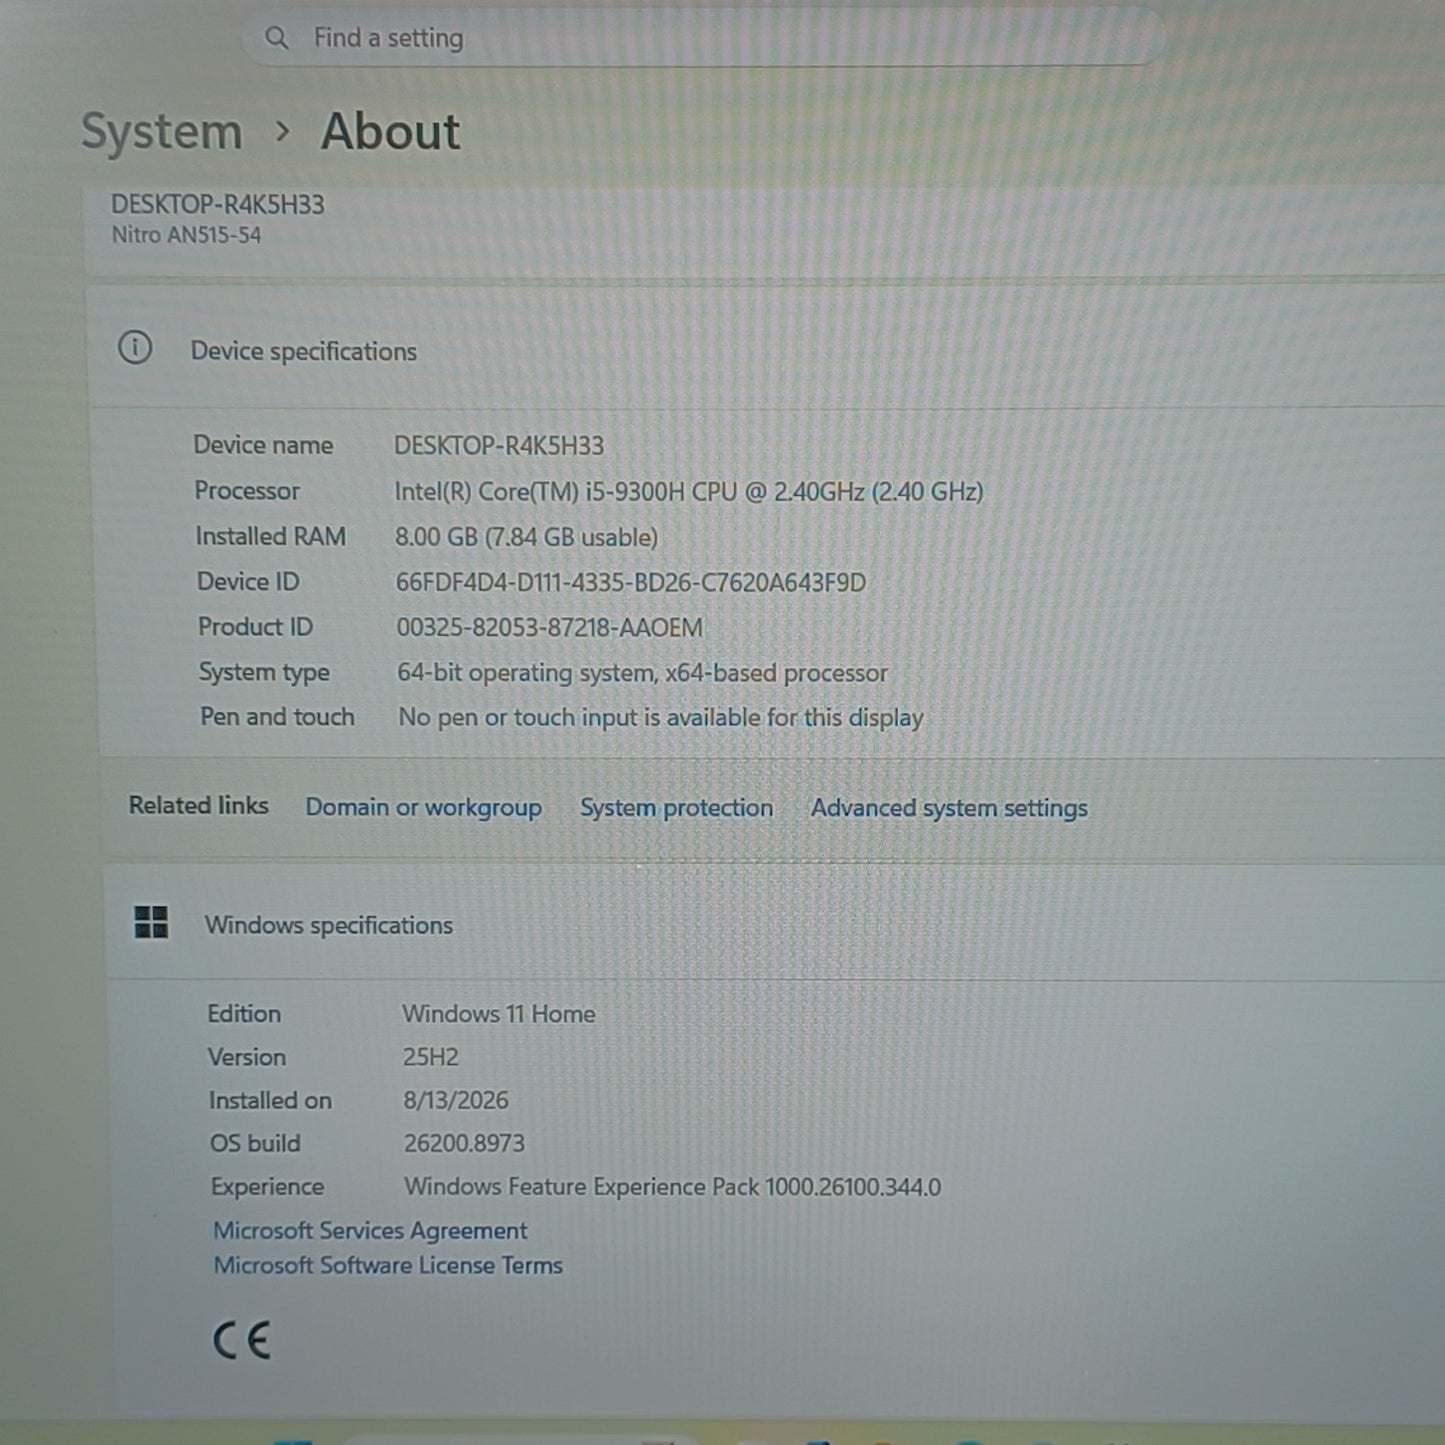Open the 'System protection' link
Viewport: 1445px width, 1445px height.
click(677, 808)
